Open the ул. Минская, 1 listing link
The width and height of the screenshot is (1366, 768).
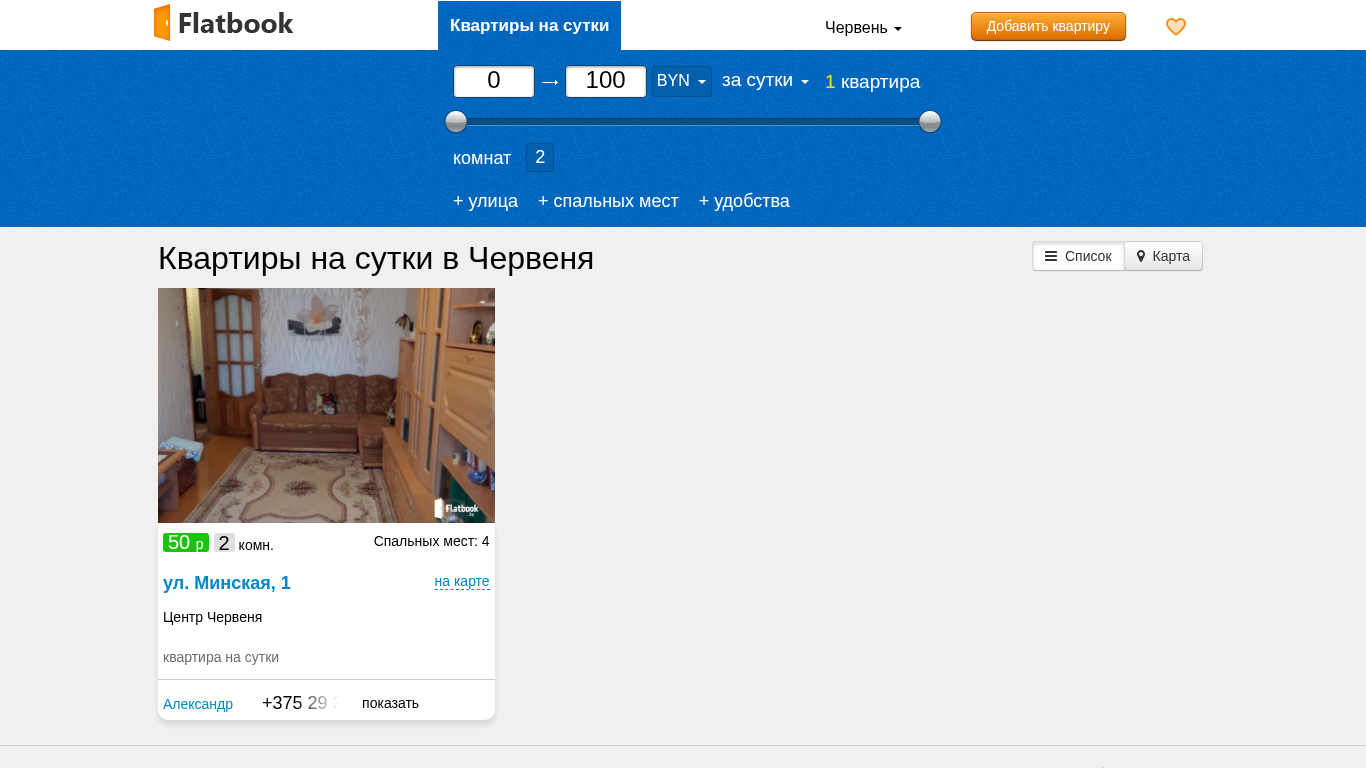click(227, 583)
